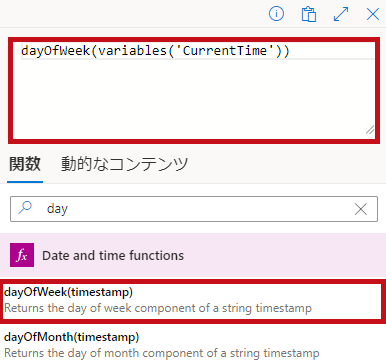Click the function search box containing 'day'

pyautogui.click(x=194, y=209)
